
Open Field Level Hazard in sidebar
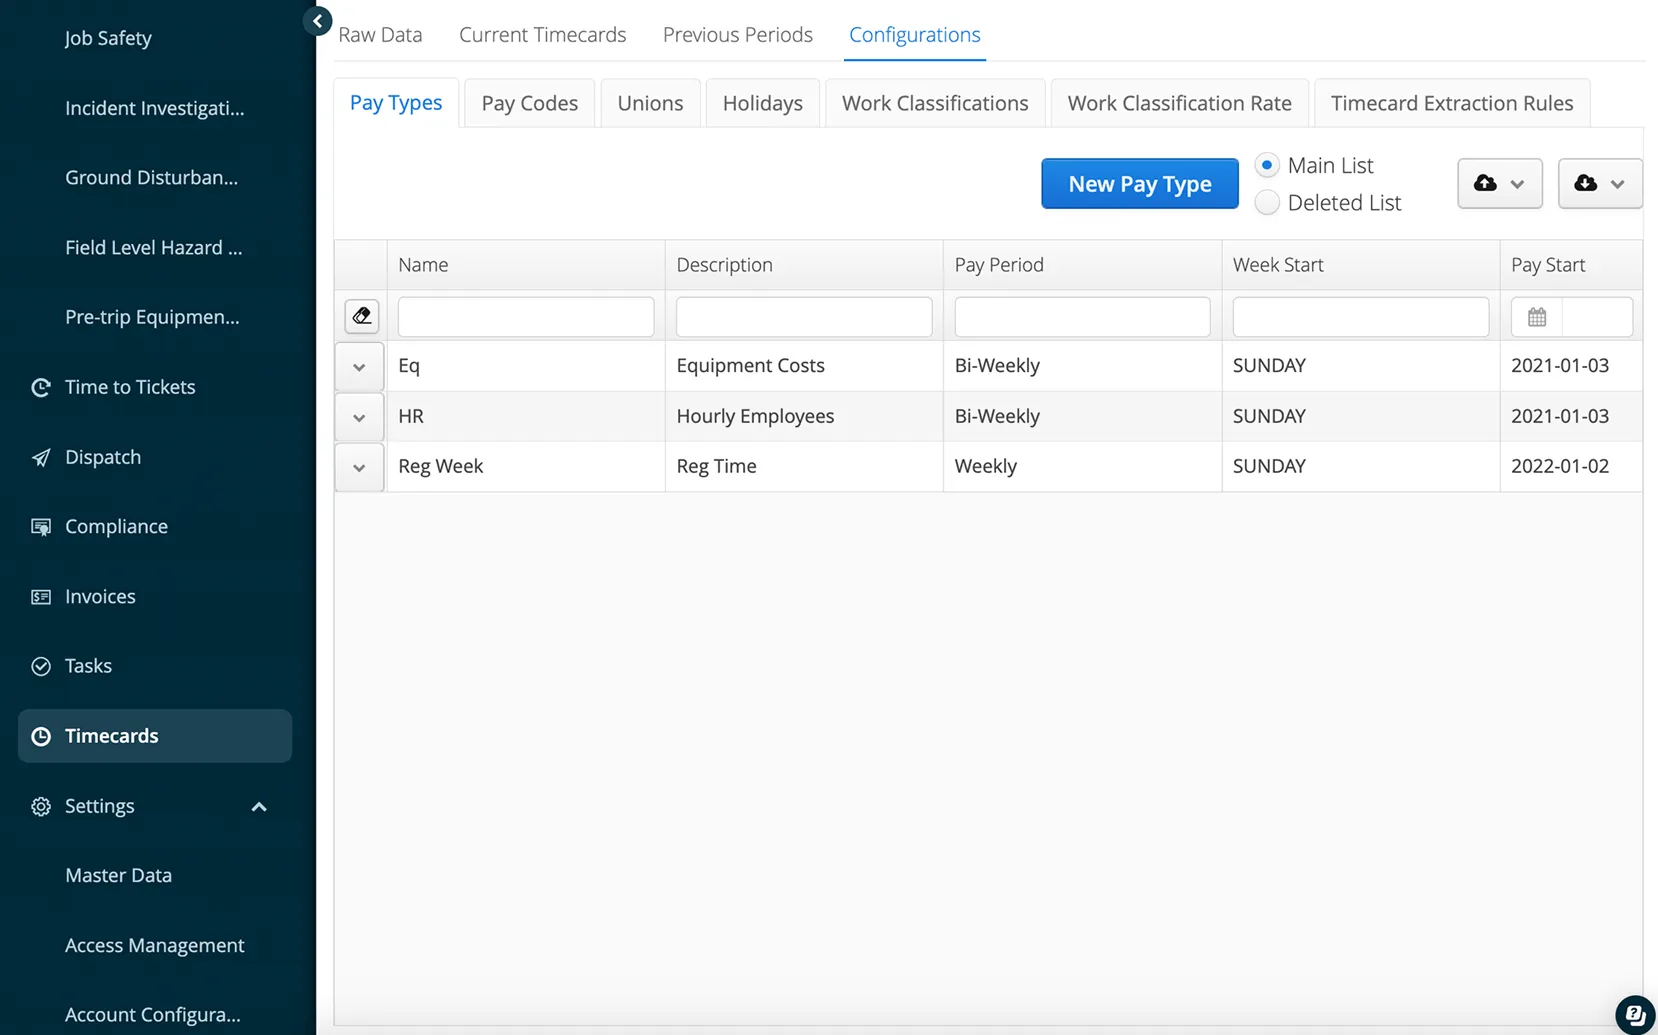coord(153,247)
